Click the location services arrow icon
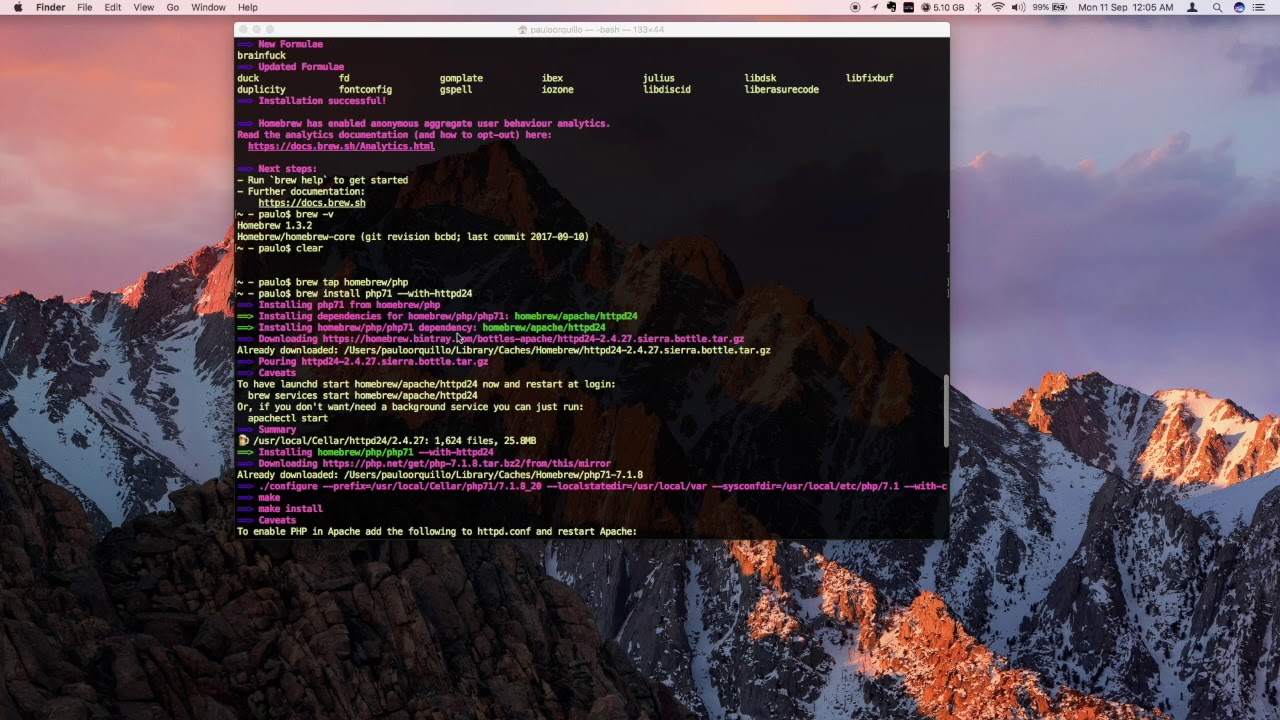Image resolution: width=1280 pixels, height=720 pixels. pyautogui.click(x=874, y=7)
